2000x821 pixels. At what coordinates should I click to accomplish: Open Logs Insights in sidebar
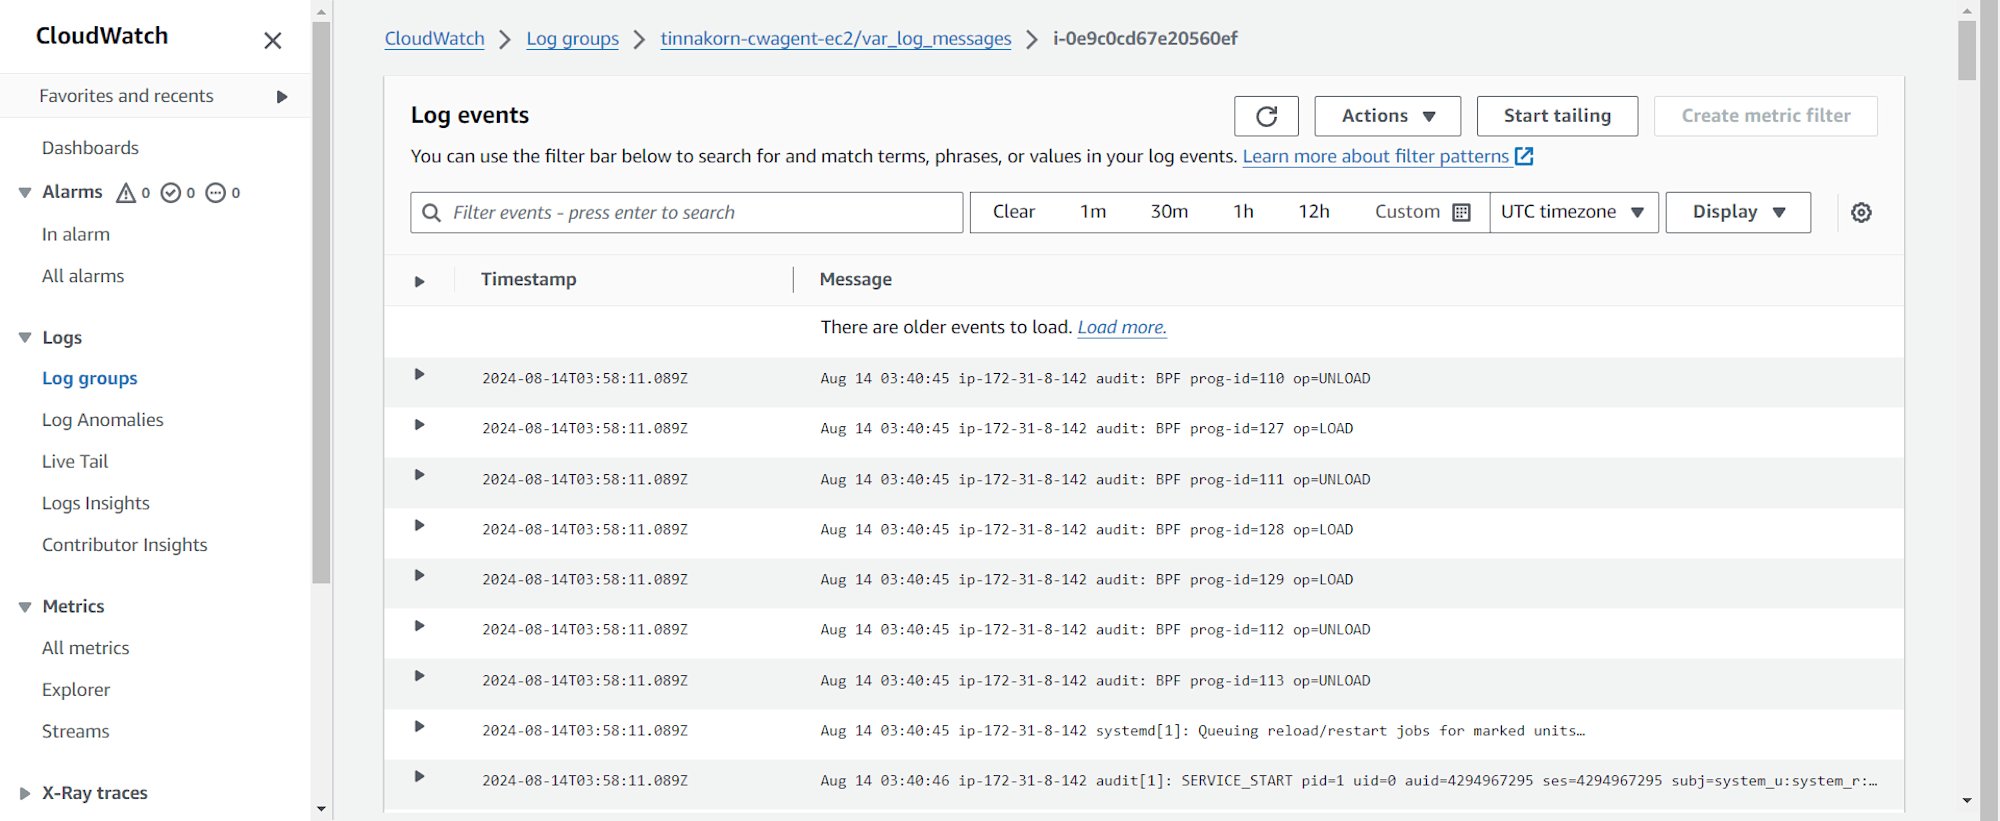pyautogui.click(x=96, y=504)
